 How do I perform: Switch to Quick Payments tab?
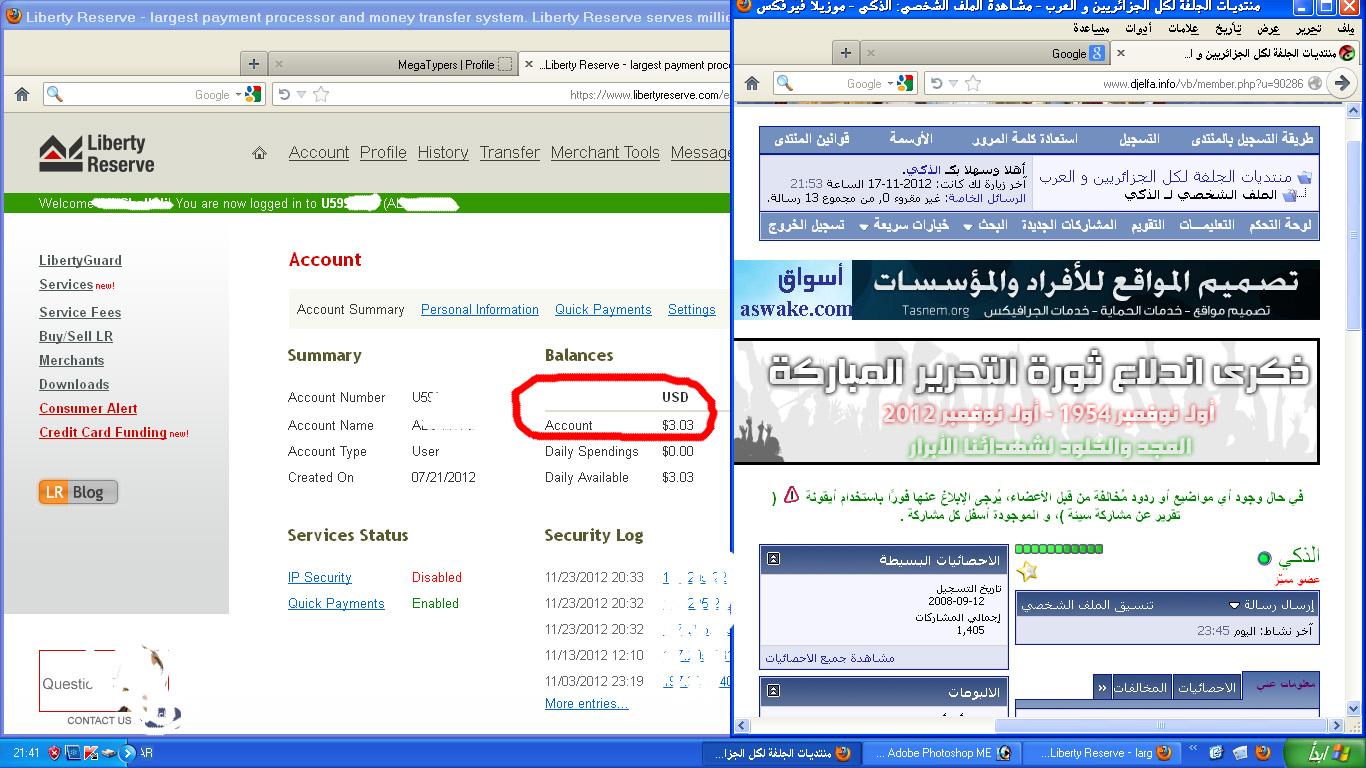tap(603, 309)
